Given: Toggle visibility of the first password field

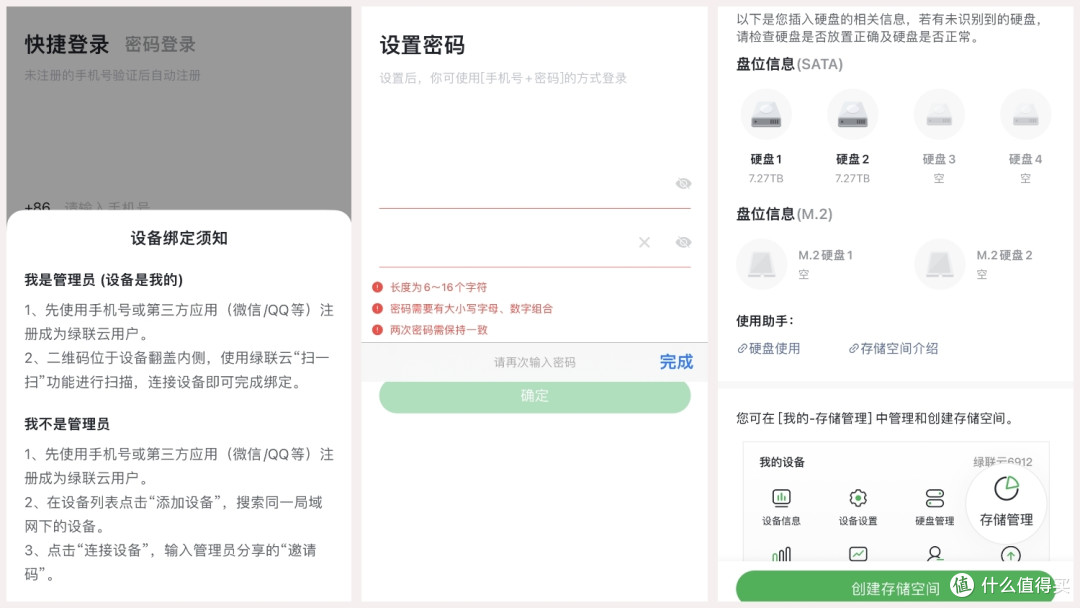Looking at the screenshot, I should click(x=683, y=183).
